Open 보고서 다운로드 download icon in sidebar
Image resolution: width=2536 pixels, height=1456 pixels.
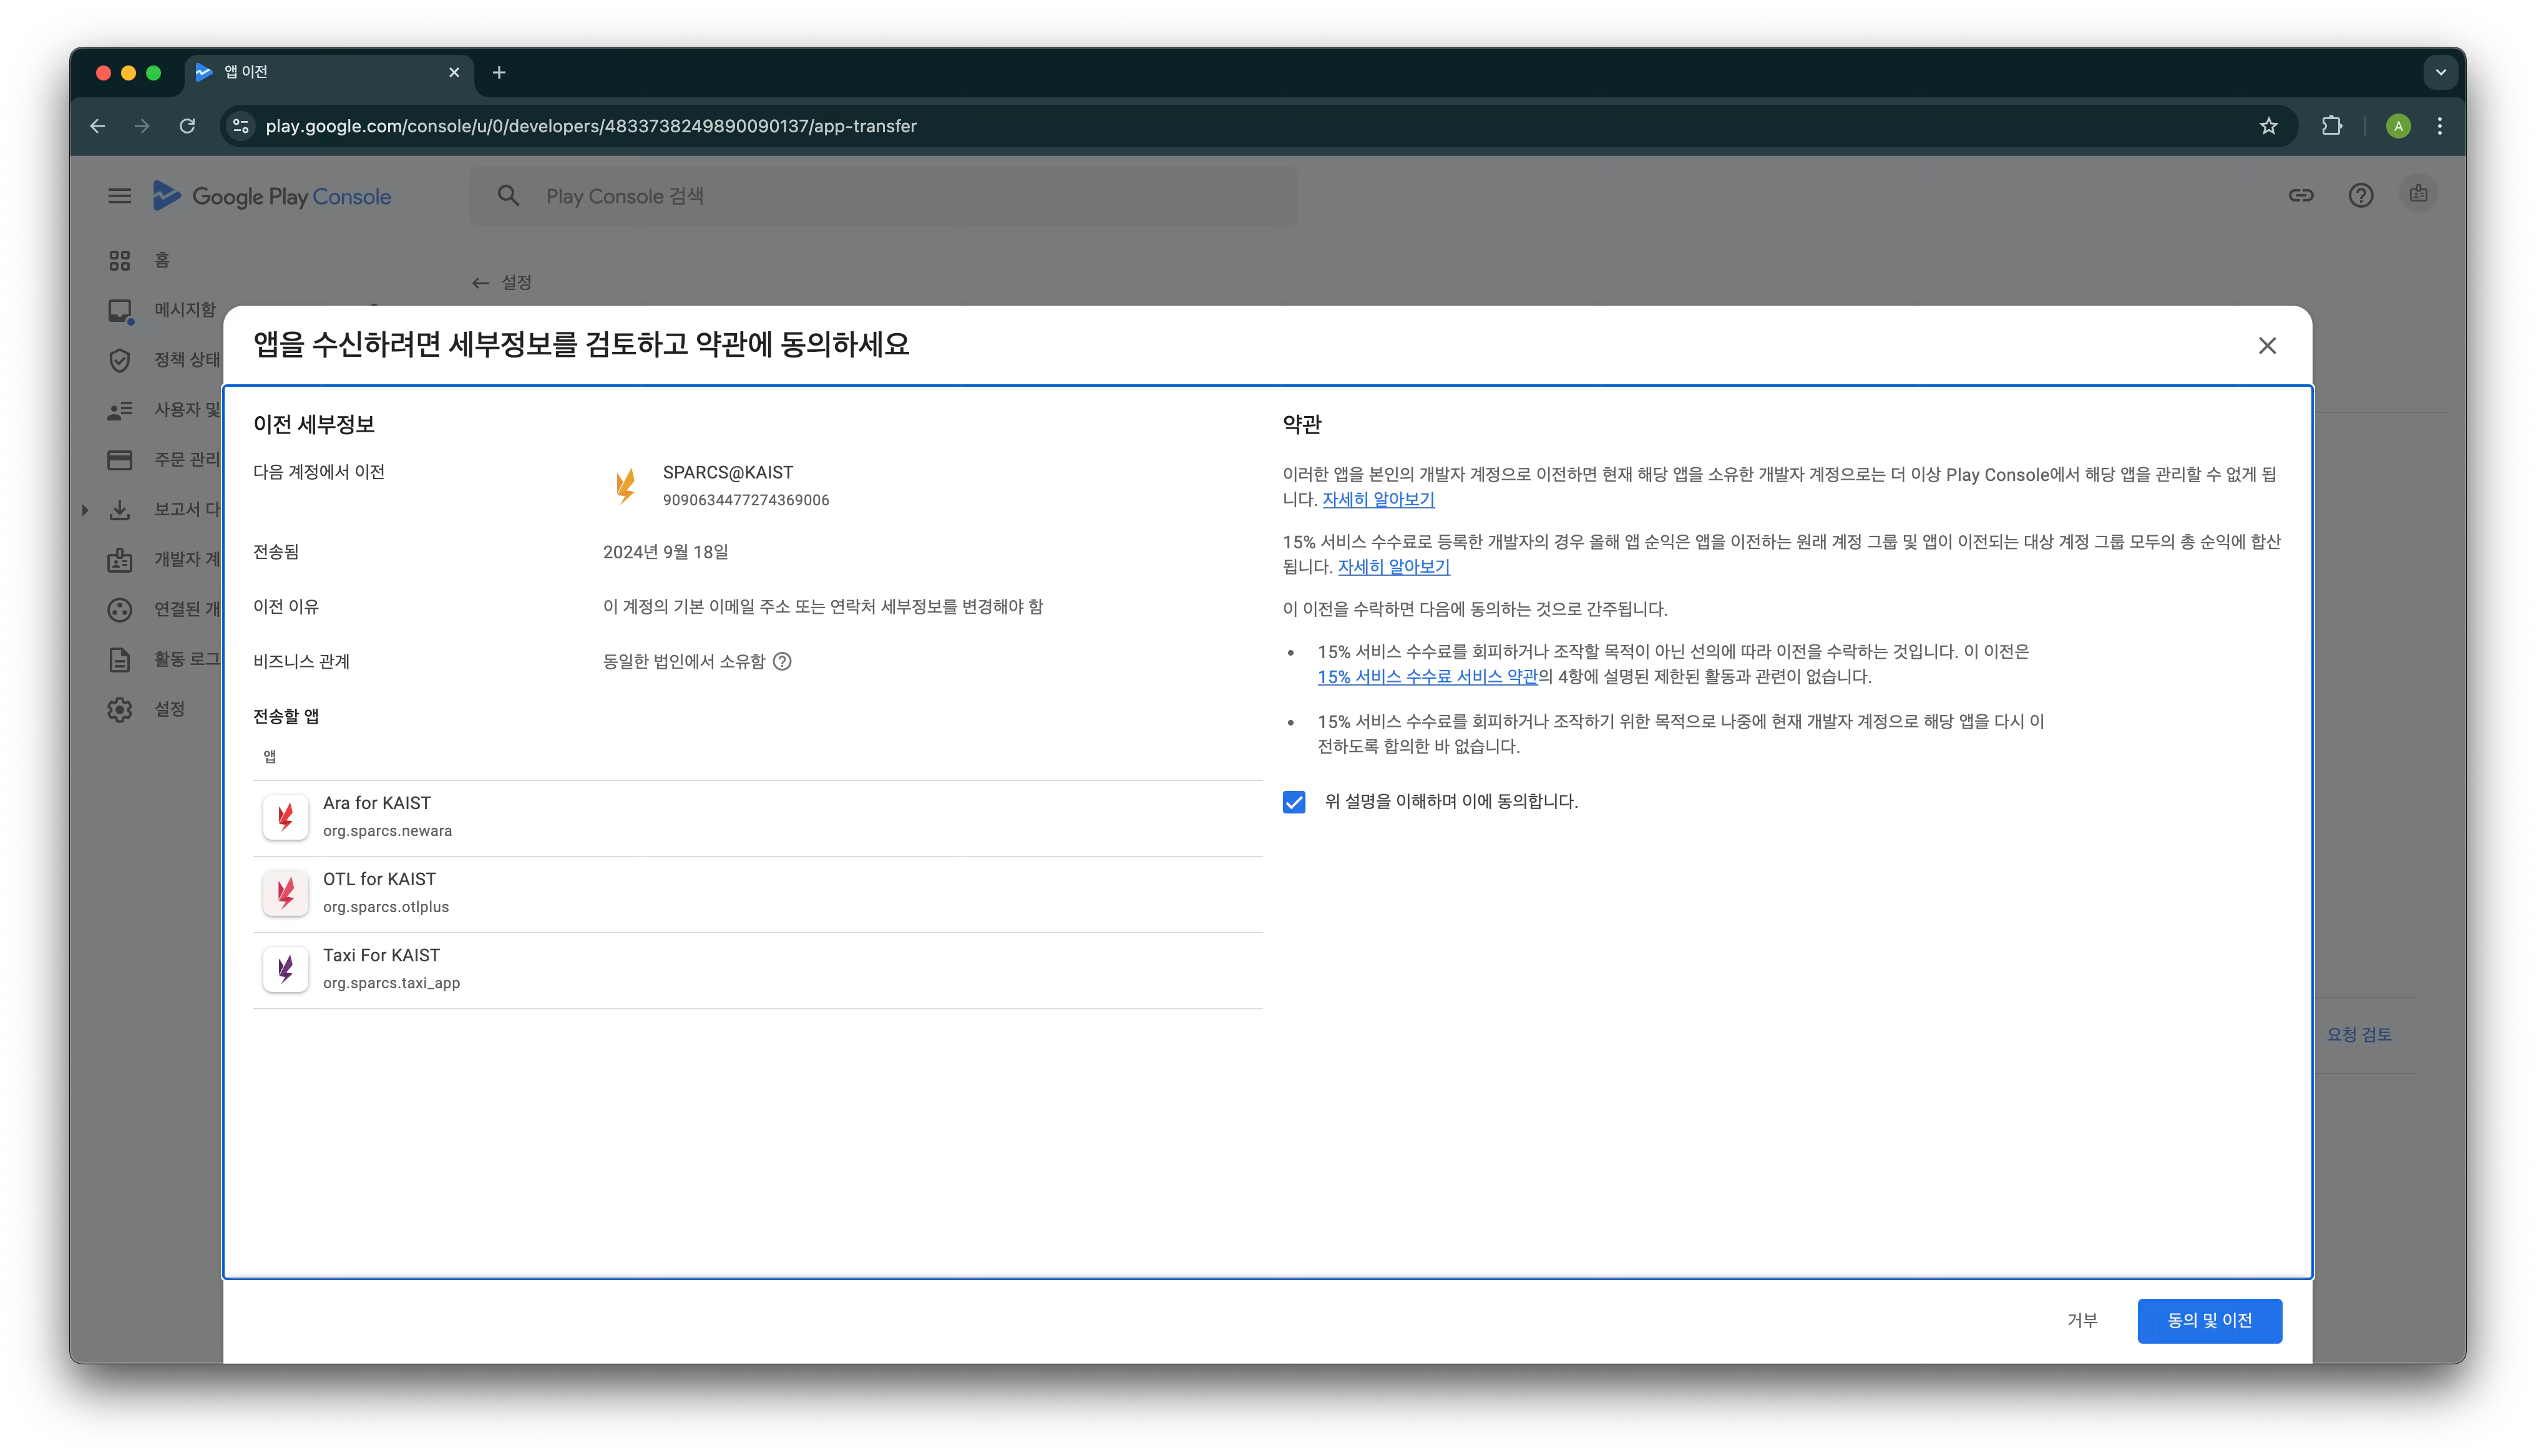coord(120,510)
